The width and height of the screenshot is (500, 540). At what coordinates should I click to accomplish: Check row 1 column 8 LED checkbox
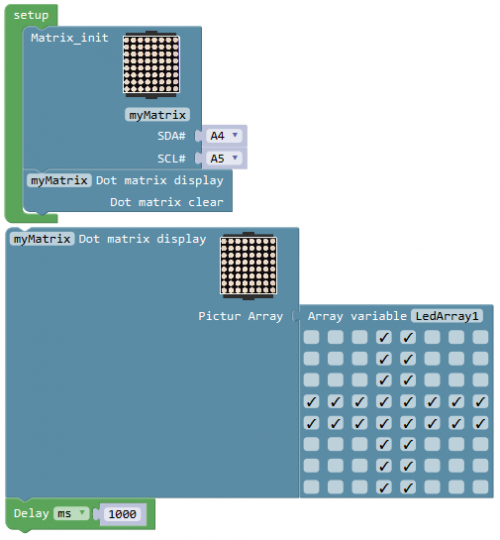pyautogui.click(x=480, y=337)
